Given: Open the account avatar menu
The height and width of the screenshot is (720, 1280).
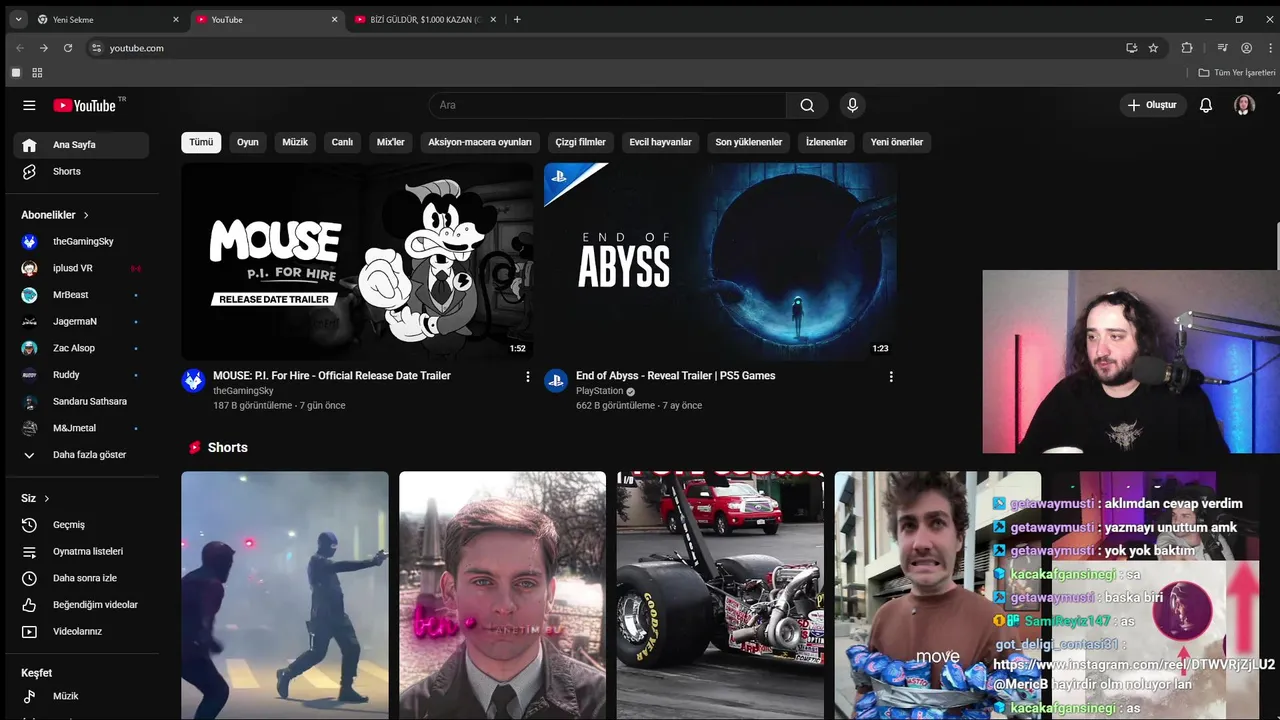Looking at the screenshot, I should click(1244, 105).
